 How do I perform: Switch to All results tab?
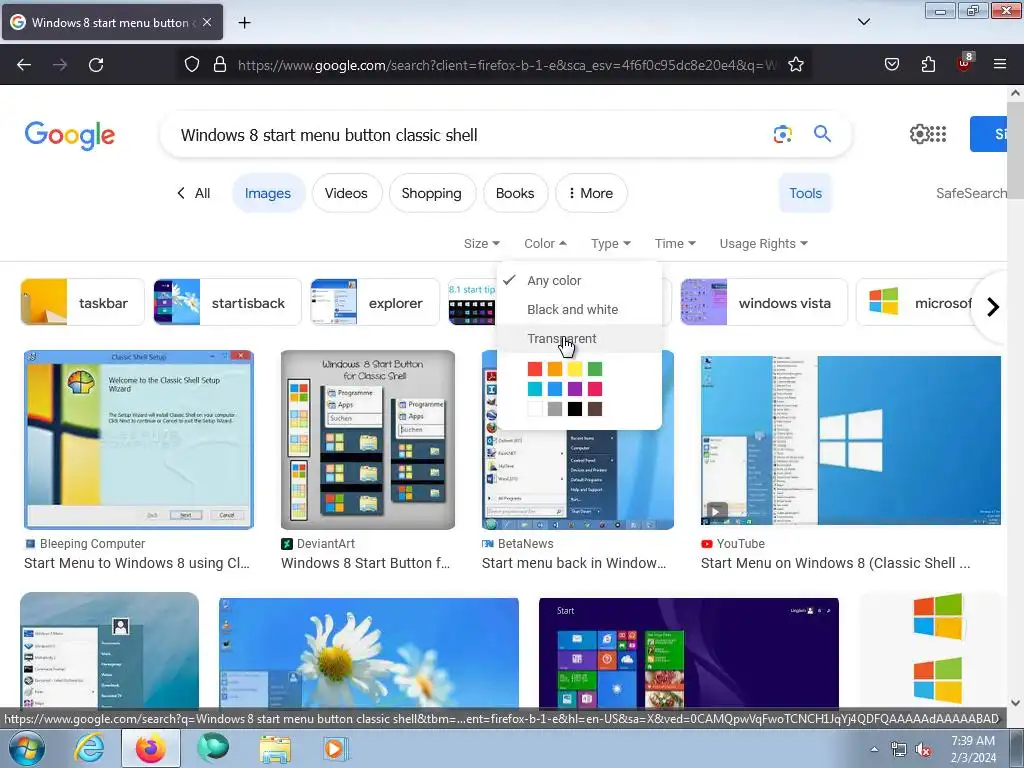(x=194, y=193)
